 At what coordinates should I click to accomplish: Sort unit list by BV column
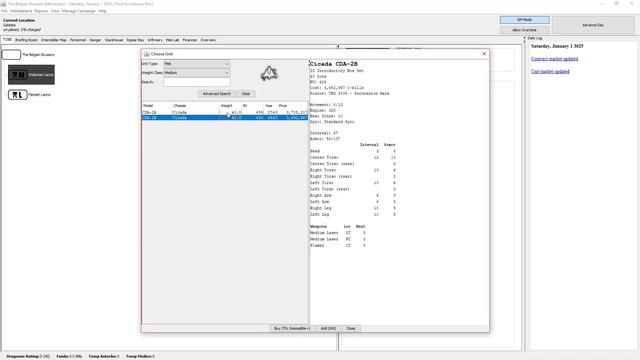pyautogui.click(x=245, y=106)
